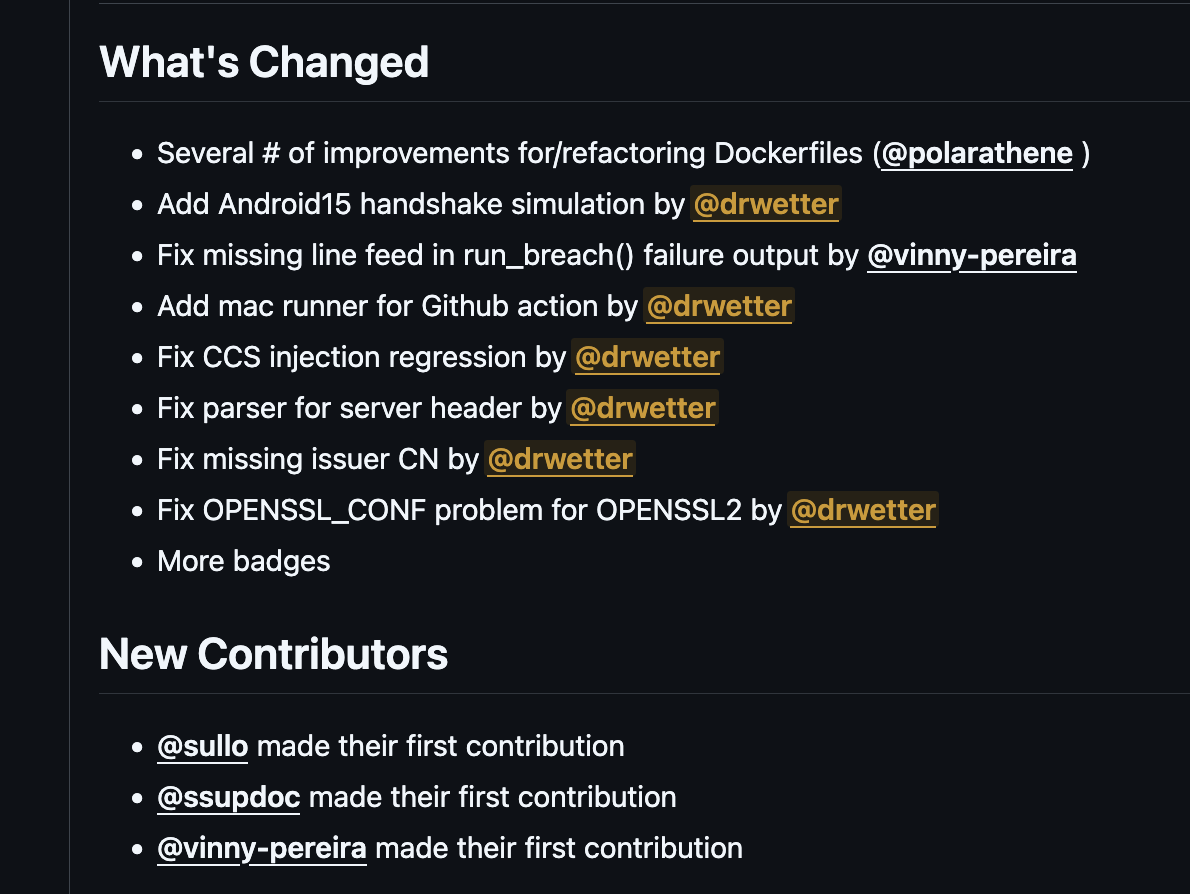The image size is (1190, 894).
Task: Click @drwetter on the Android15 handshake line
Action: coord(766,205)
